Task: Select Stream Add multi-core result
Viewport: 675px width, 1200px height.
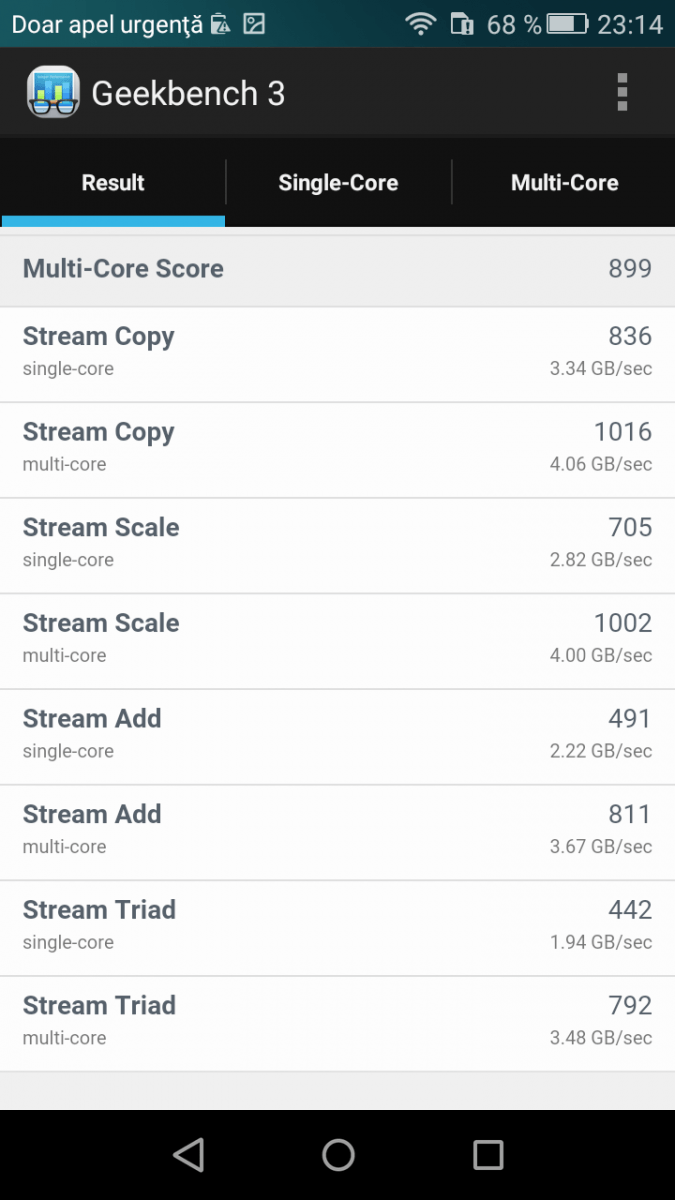Action: (337, 833)
